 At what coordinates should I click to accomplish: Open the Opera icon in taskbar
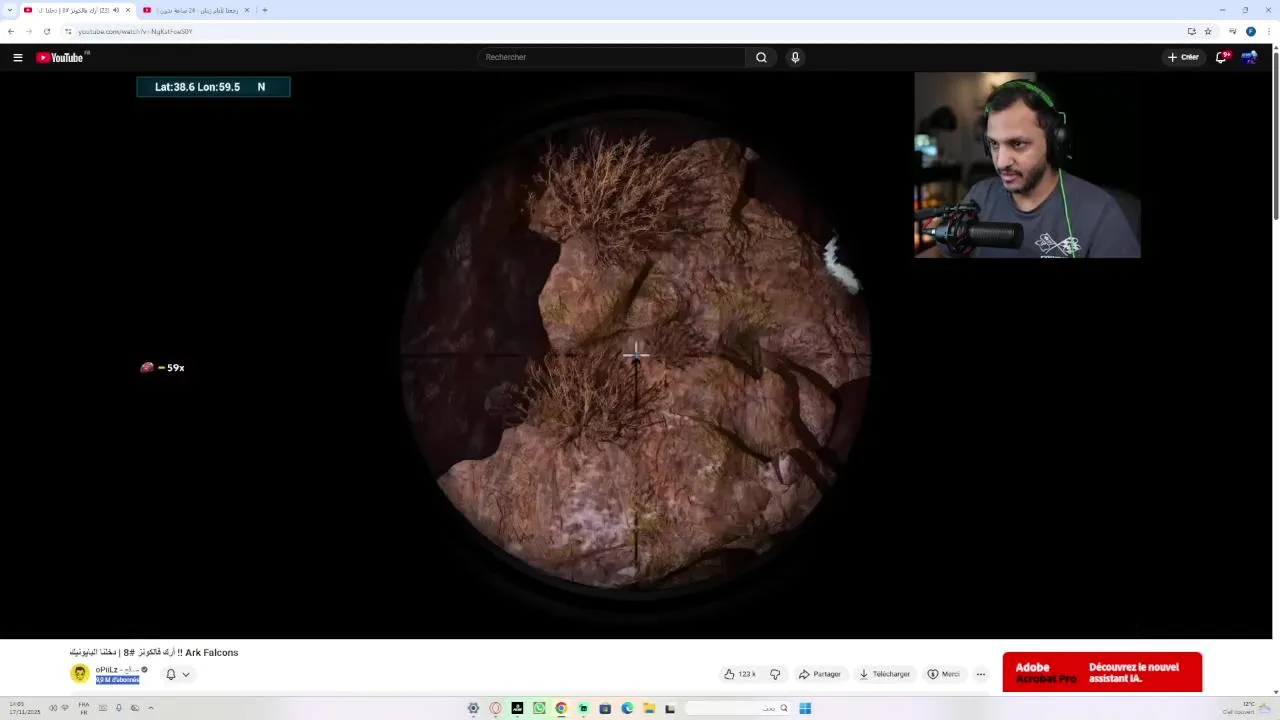click(x=495, y=708)
